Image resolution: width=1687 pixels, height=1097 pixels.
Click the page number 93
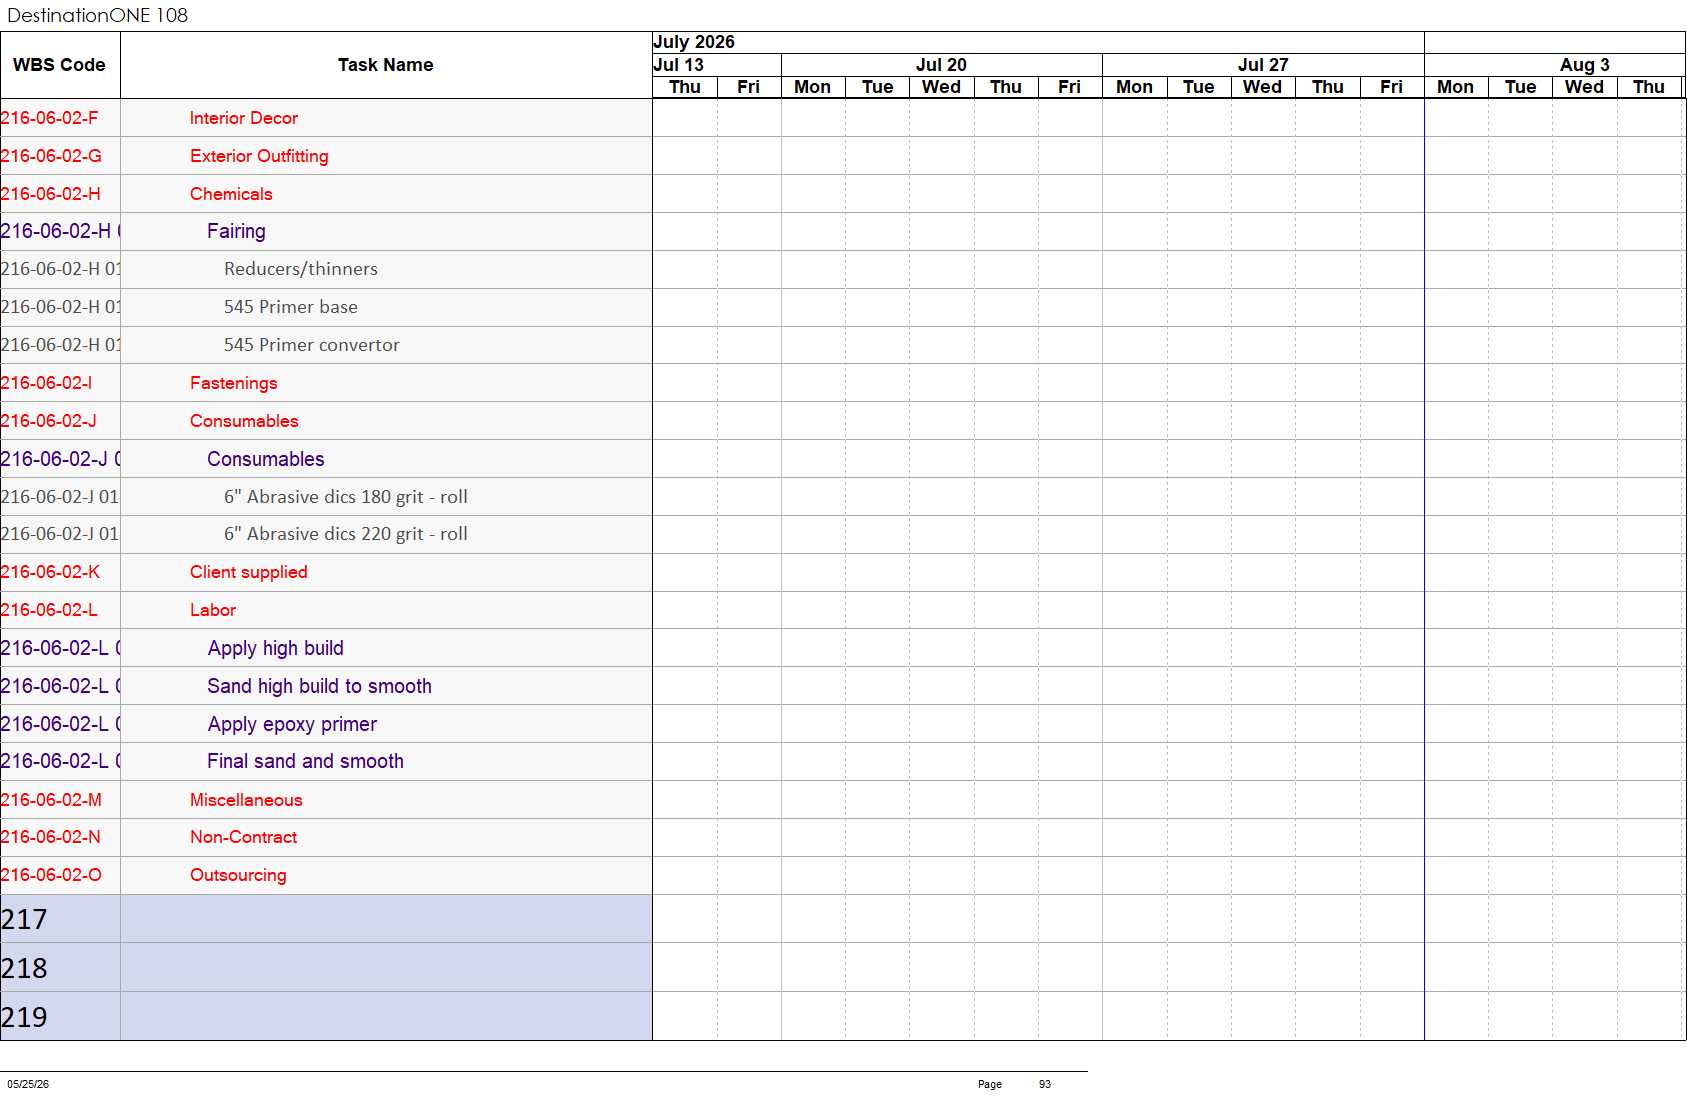pyautogui.click(x=1045, y=1084)
